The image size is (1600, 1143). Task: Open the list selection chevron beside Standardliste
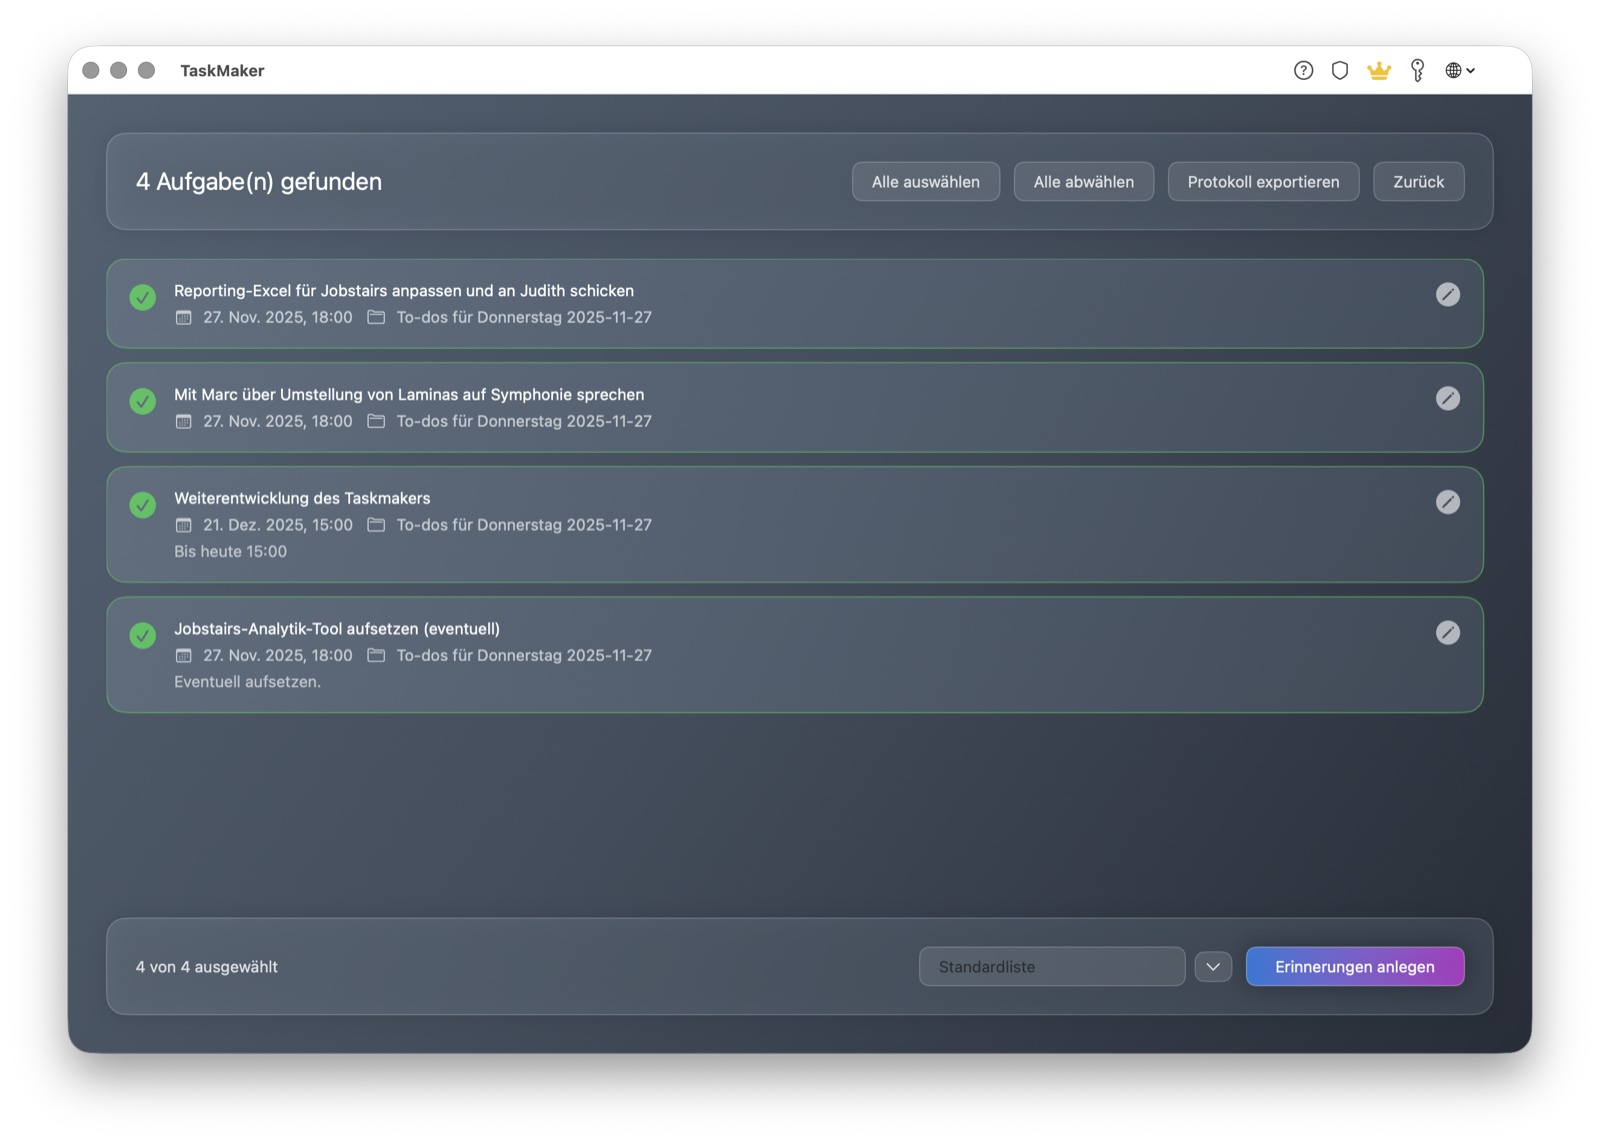click(x=1213, y=966)
